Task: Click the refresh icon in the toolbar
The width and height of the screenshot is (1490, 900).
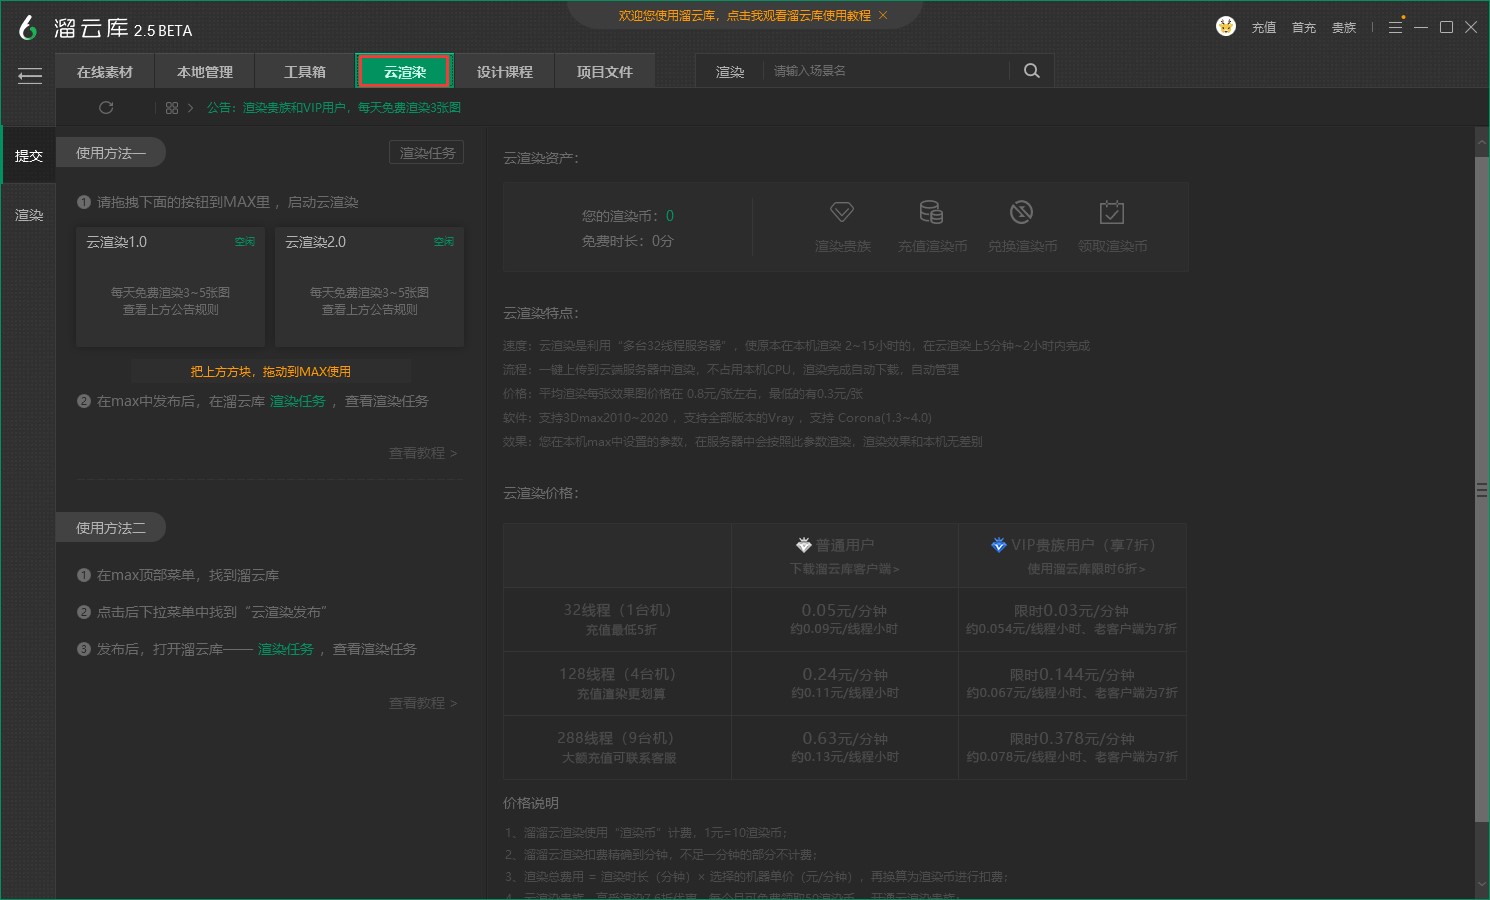Action: click(x=106, y=108)
